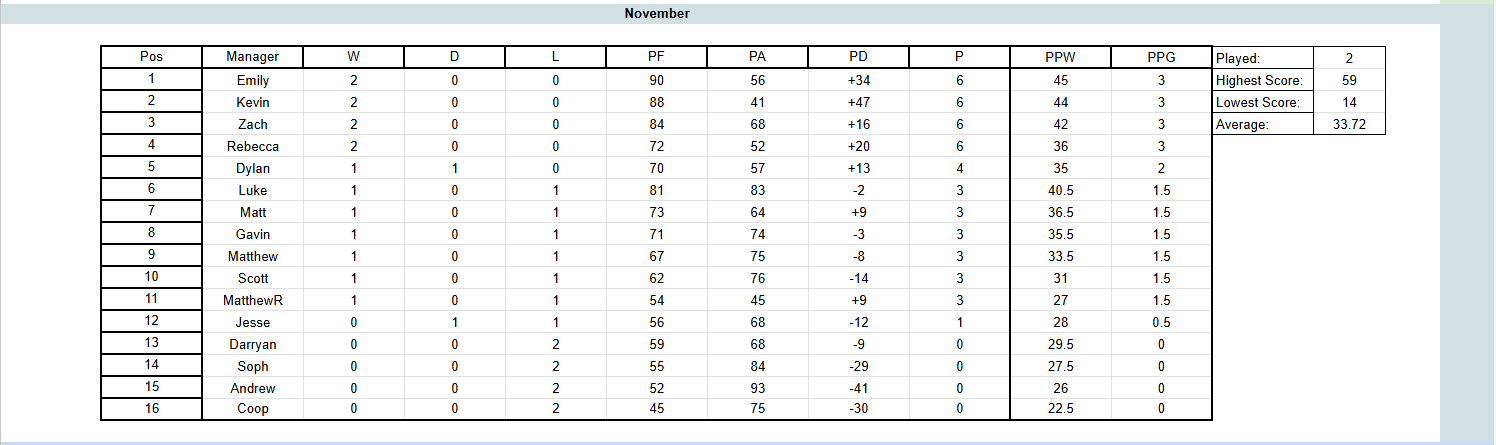1496x445 pixels.
Task: Select manager name cell Emily
Action: pos(253,80)
